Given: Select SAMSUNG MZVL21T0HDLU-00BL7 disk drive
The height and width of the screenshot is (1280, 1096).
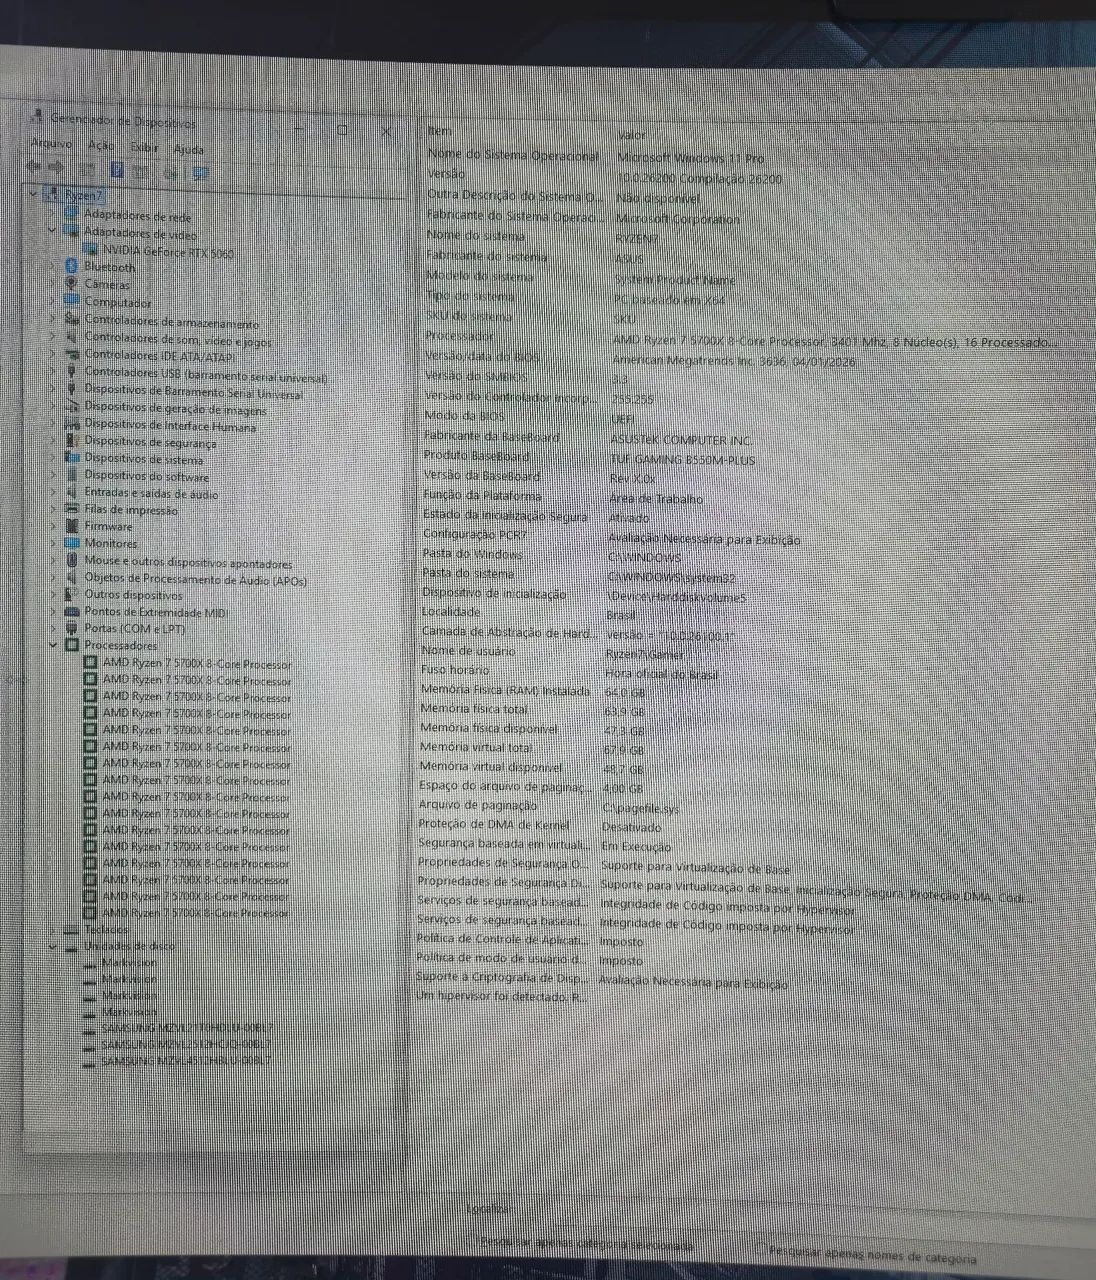Looking at the screenshot, I should 187,1027.
